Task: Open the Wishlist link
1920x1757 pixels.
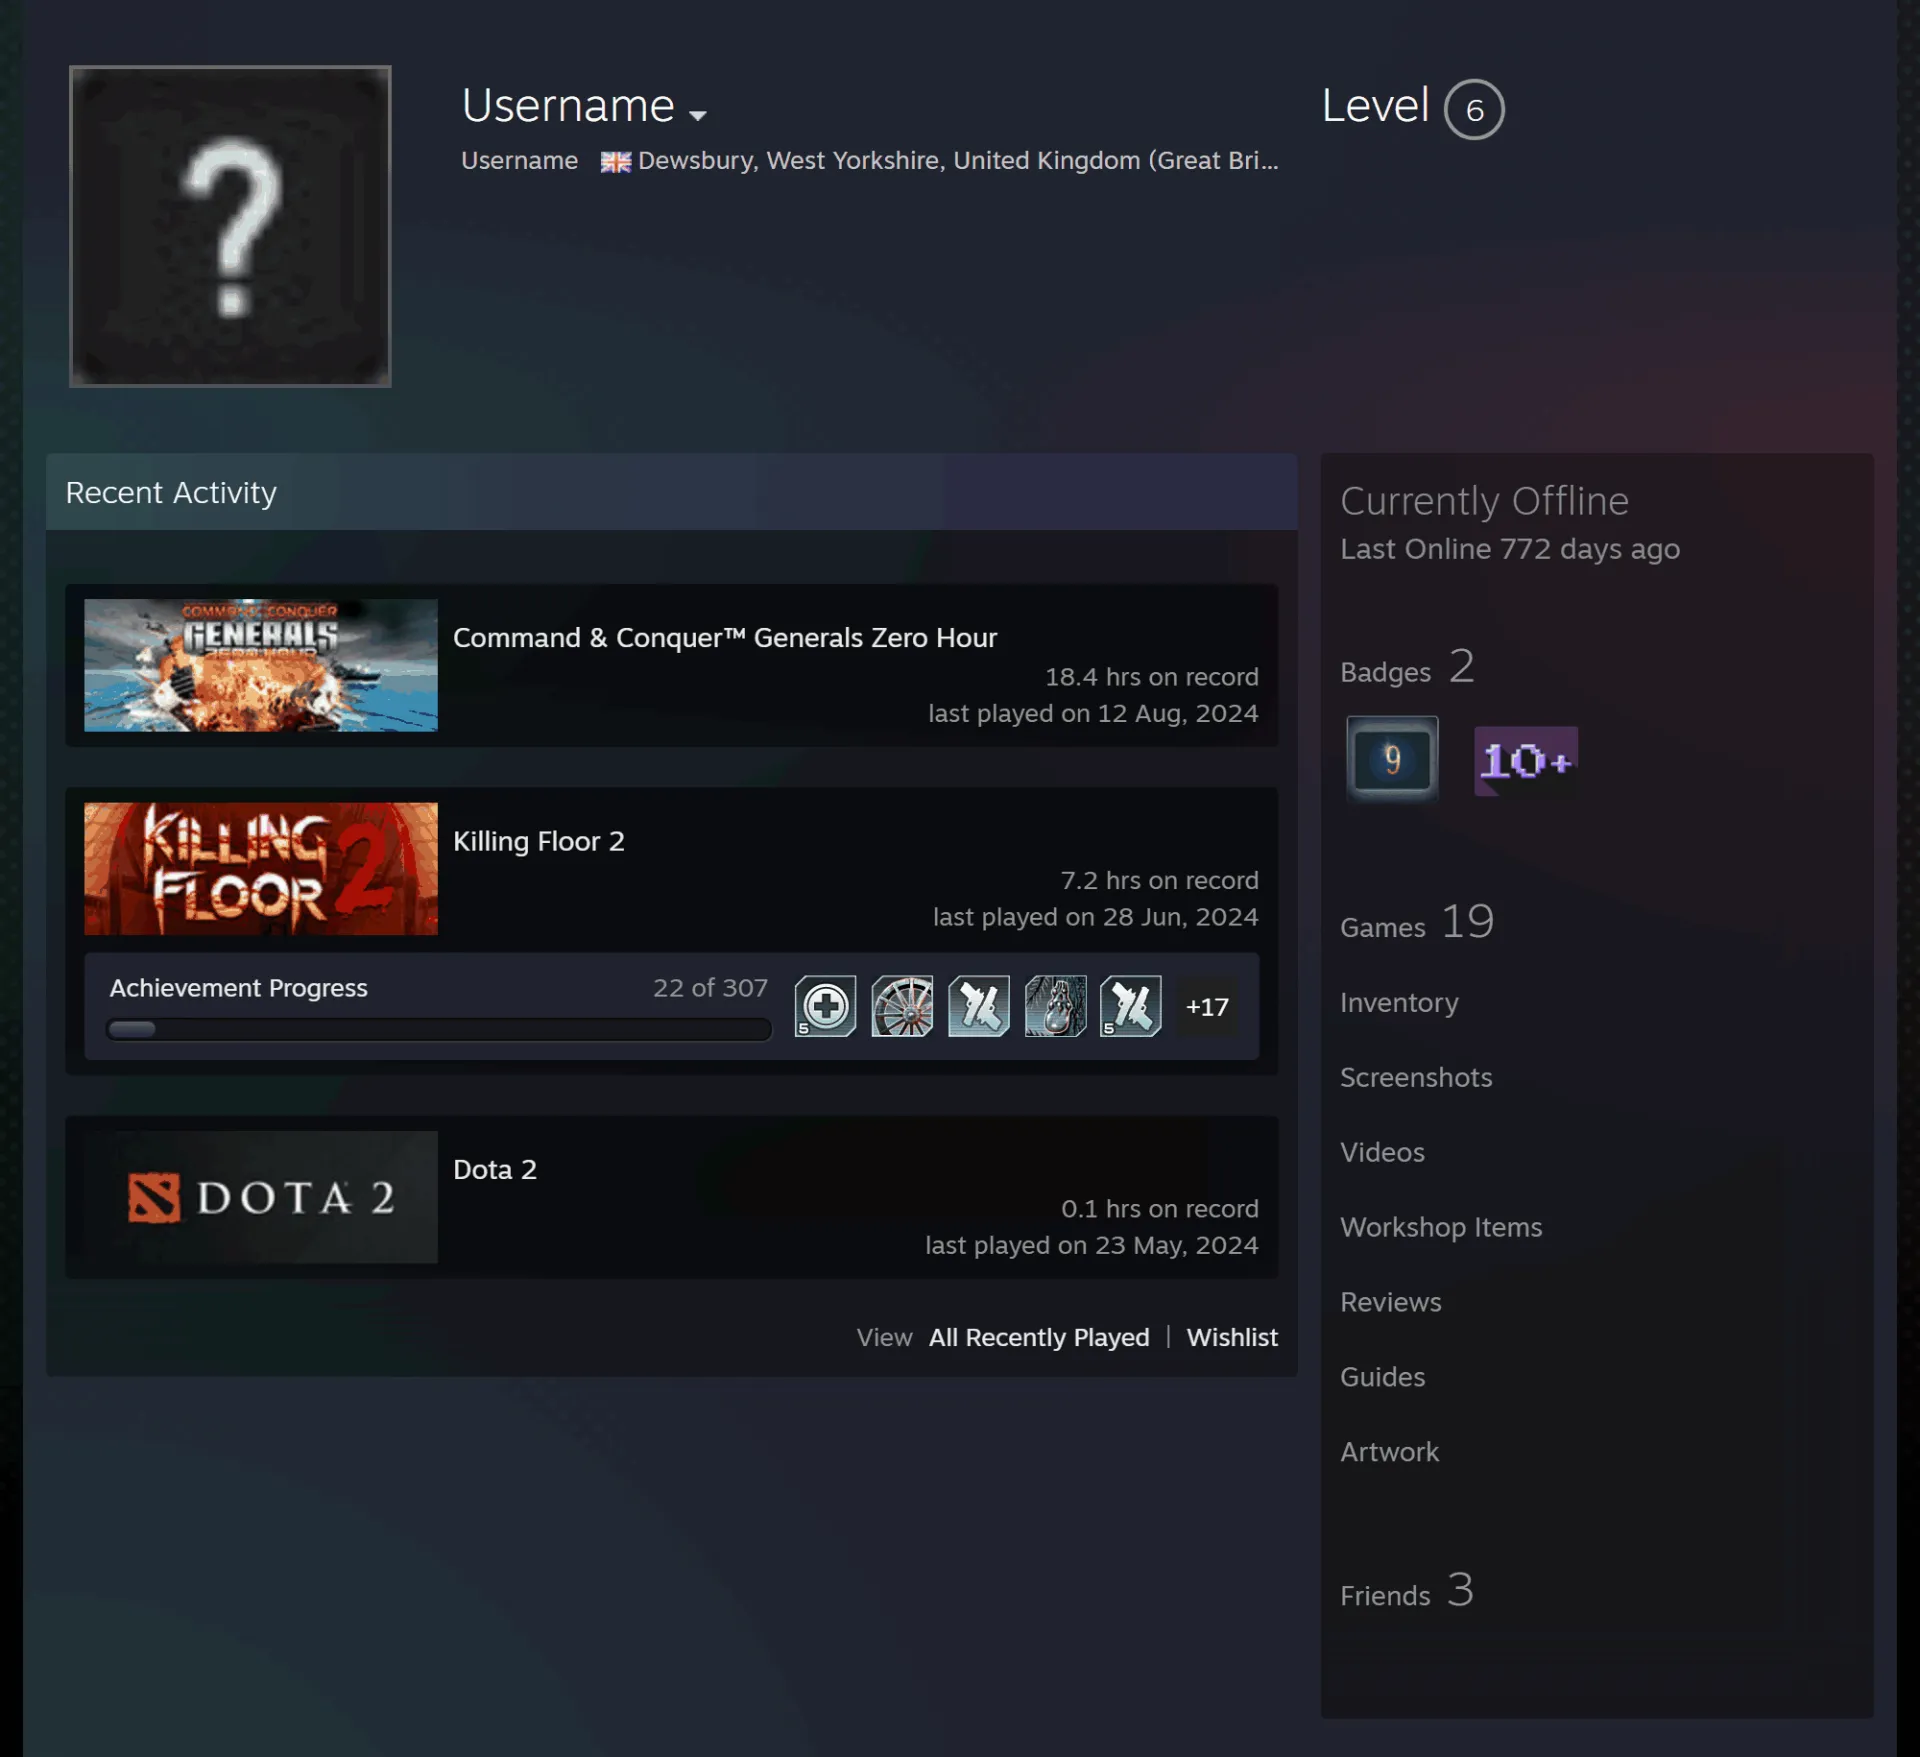Action: (1232, 1337)
